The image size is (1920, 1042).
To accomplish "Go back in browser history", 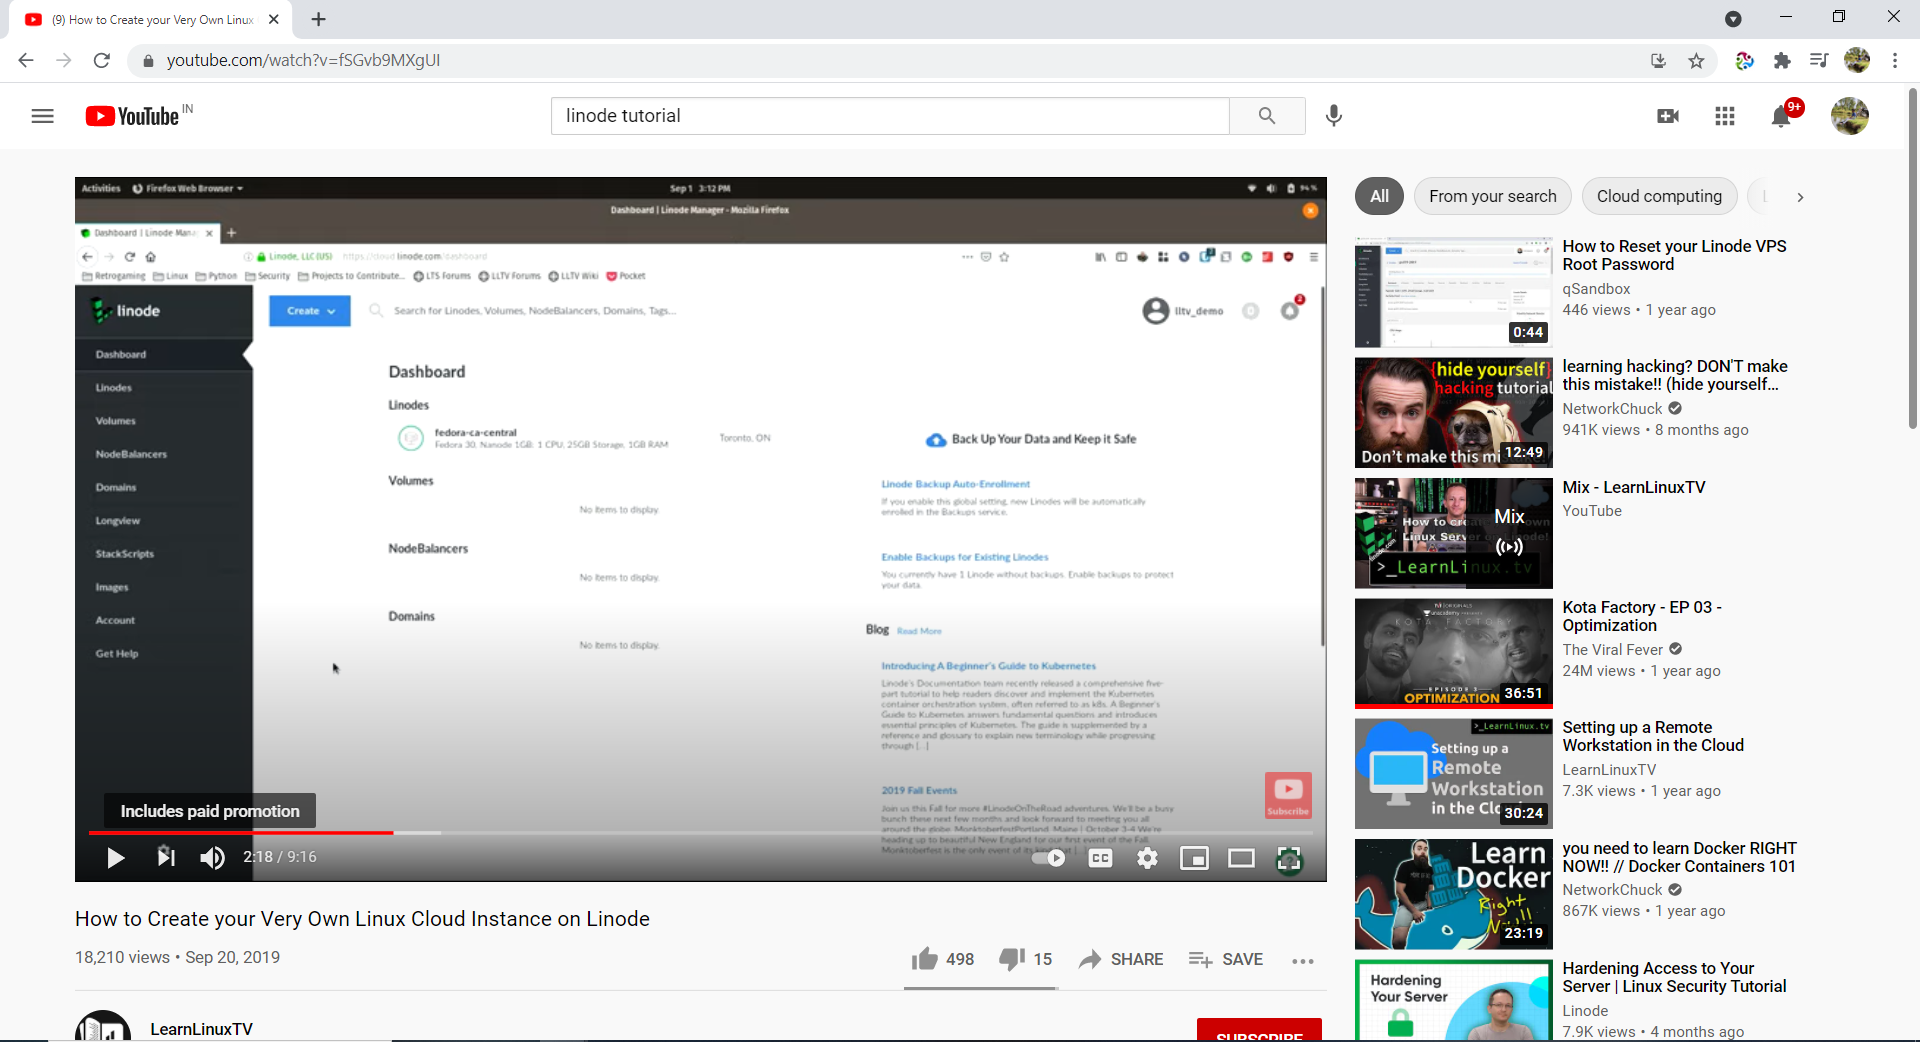I will (26, 60).
